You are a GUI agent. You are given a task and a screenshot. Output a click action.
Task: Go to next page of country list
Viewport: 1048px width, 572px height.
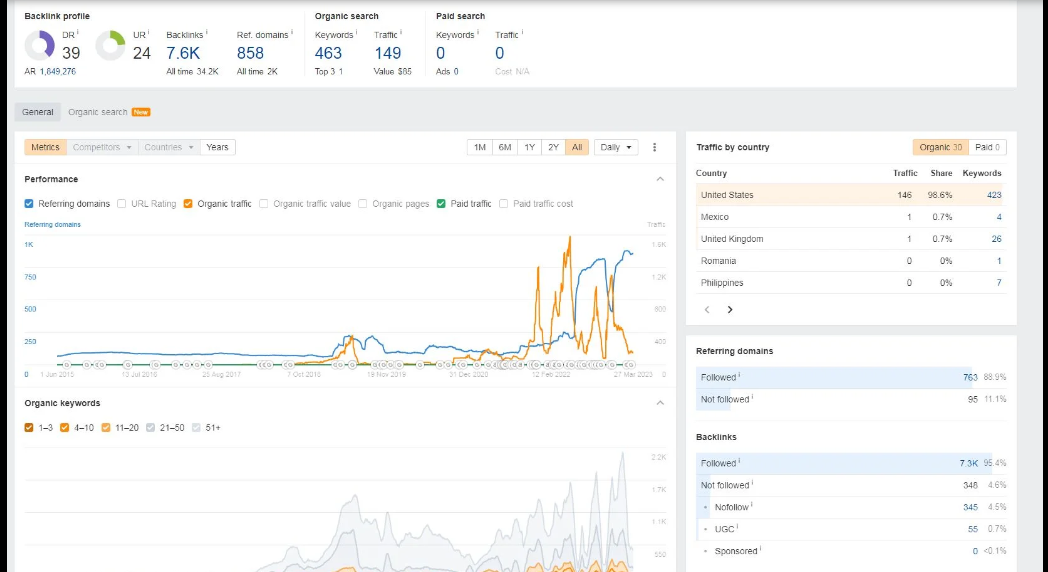click(730, 310)
